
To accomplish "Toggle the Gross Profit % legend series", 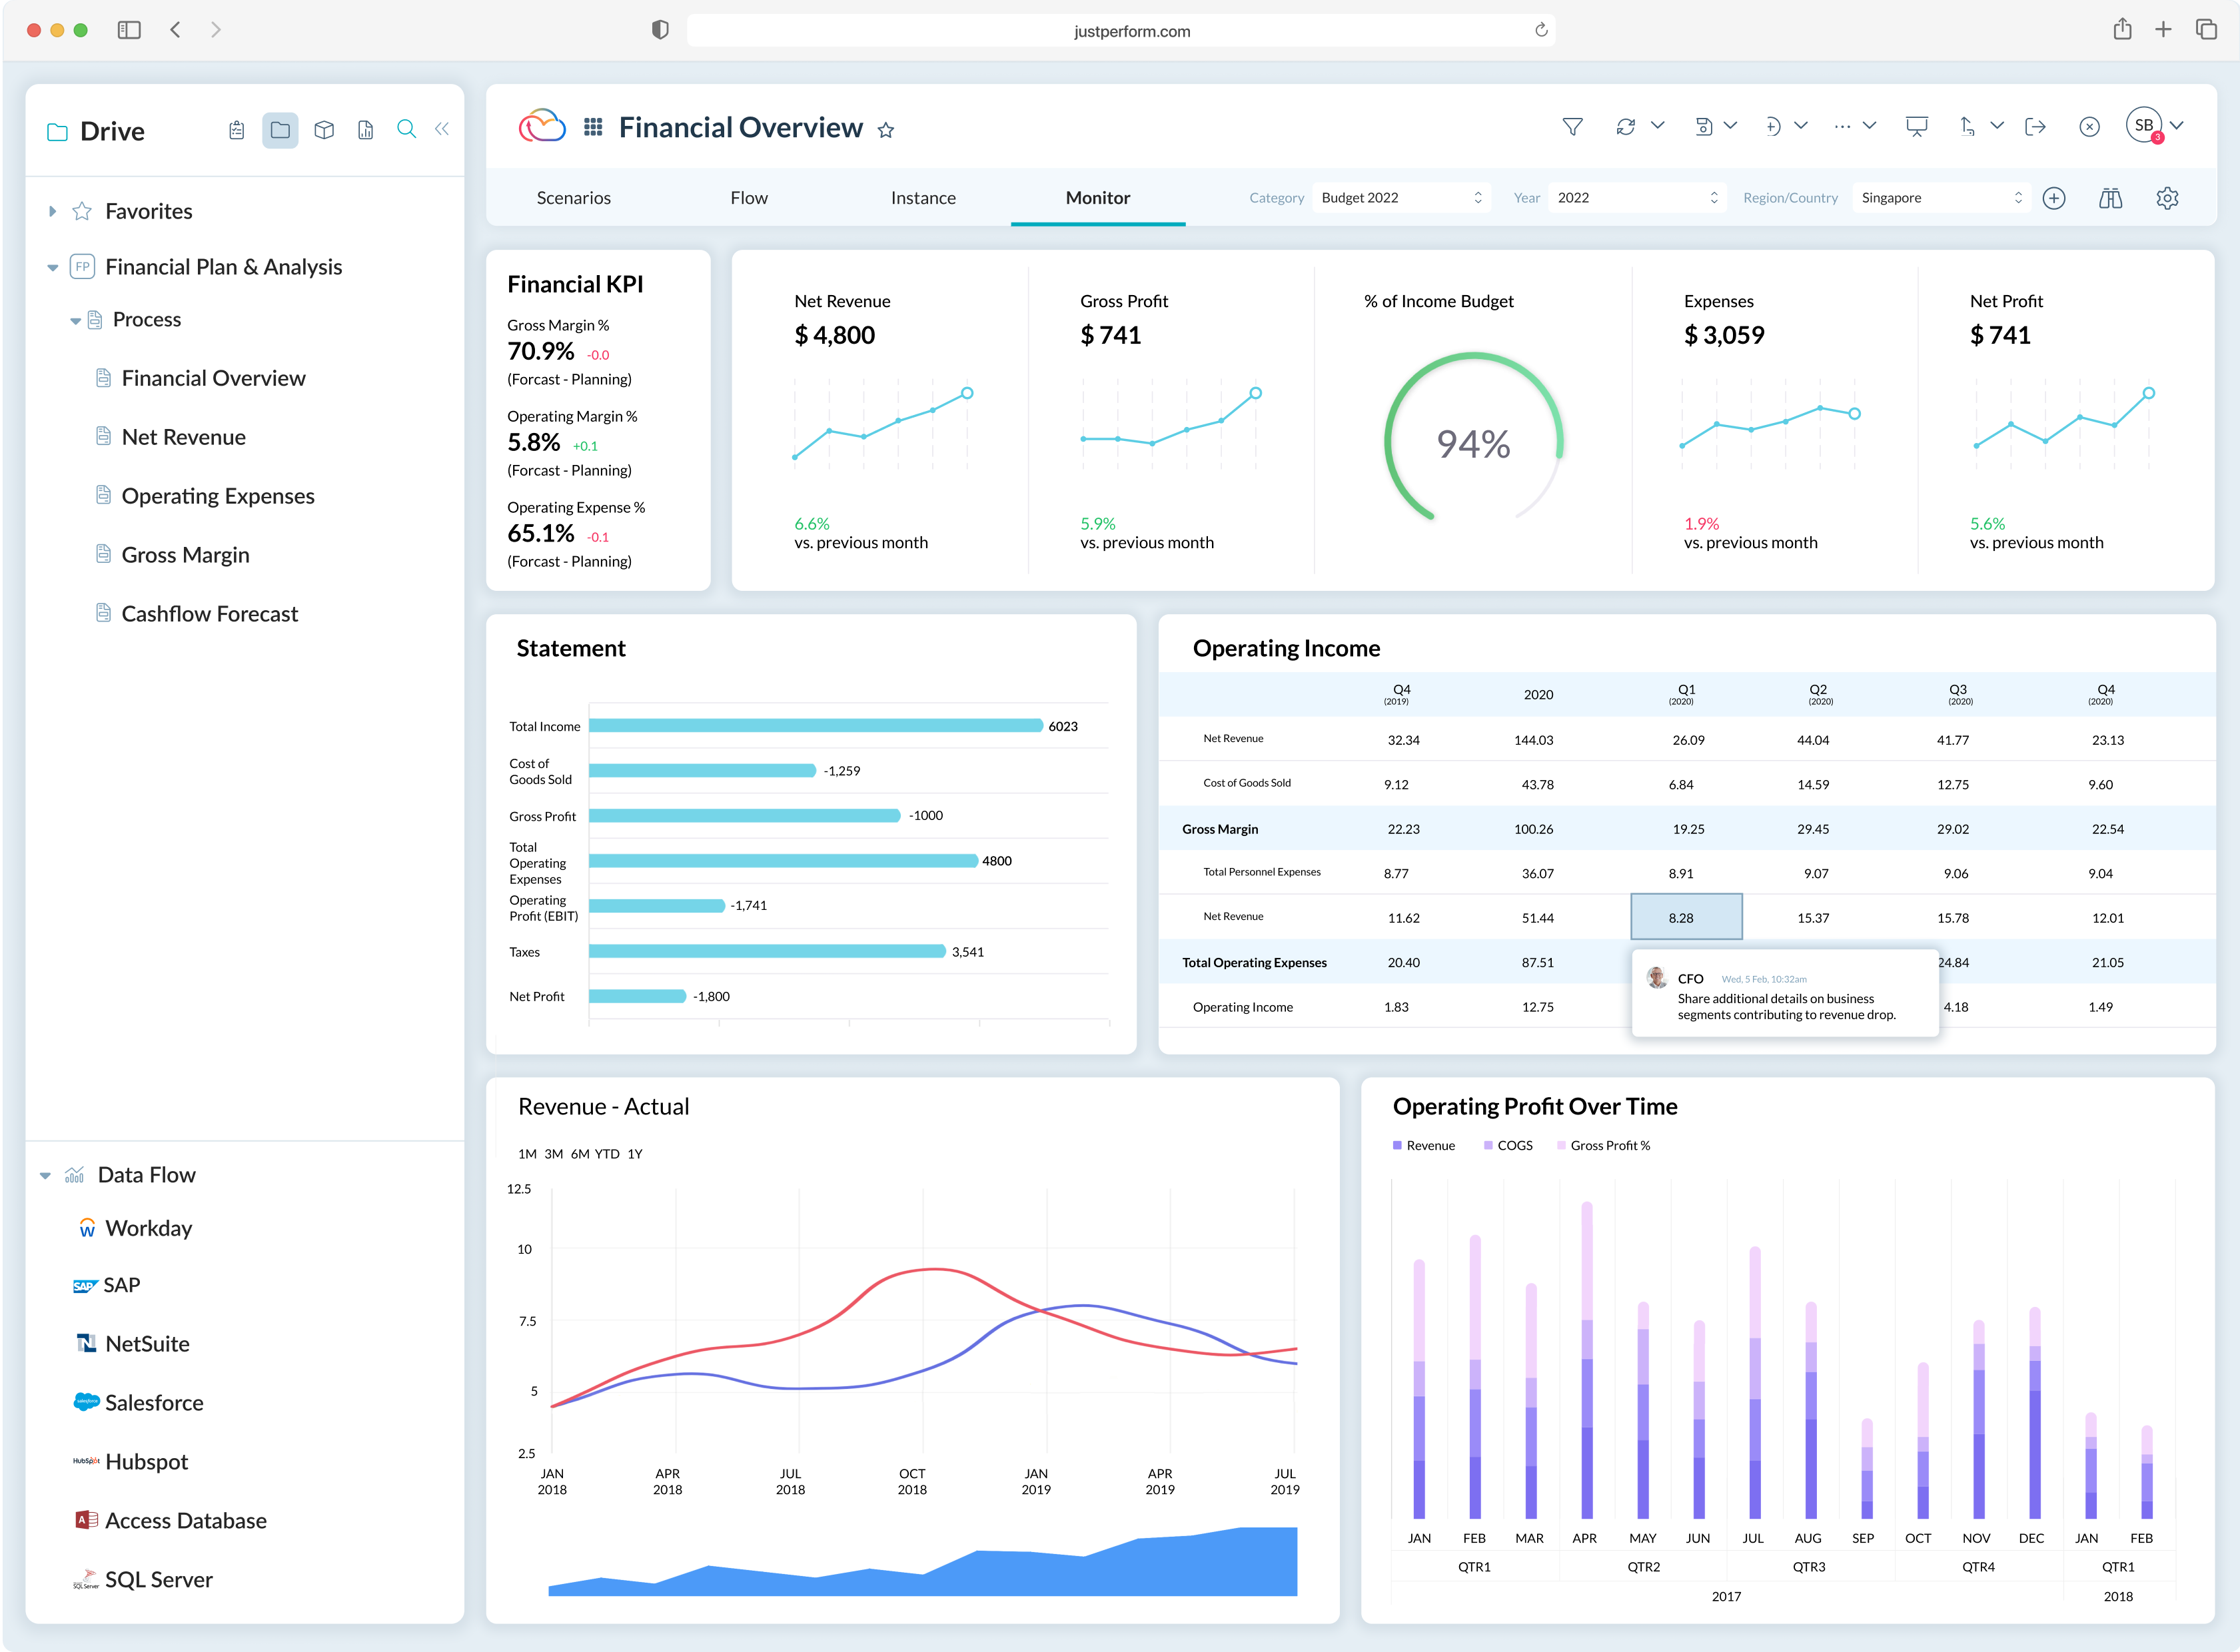I will pyautogui.click(x=1609, y=1146).
